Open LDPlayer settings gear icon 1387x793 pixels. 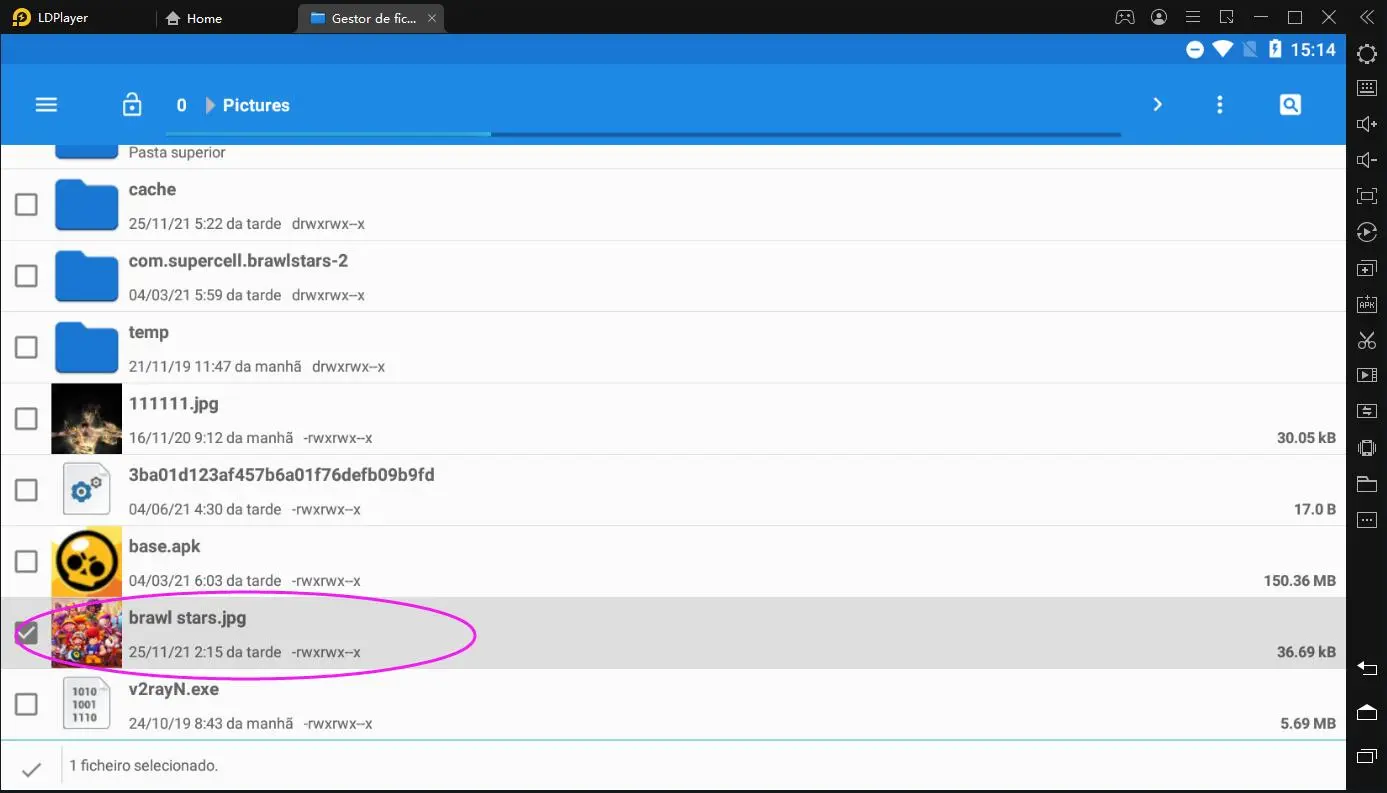(x=1367, y=53)
